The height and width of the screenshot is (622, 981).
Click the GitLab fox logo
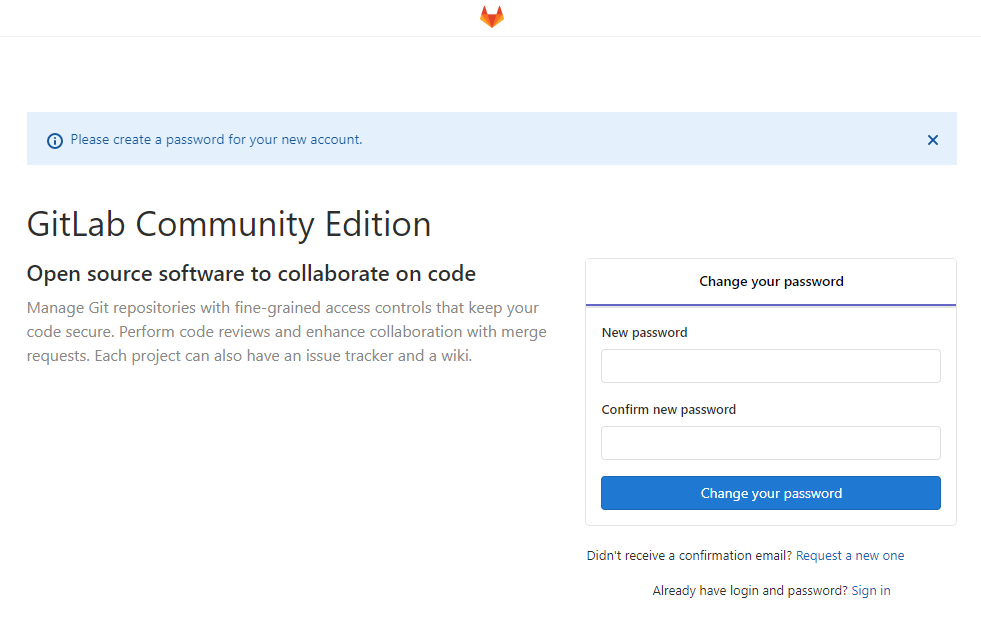[492, 17]
